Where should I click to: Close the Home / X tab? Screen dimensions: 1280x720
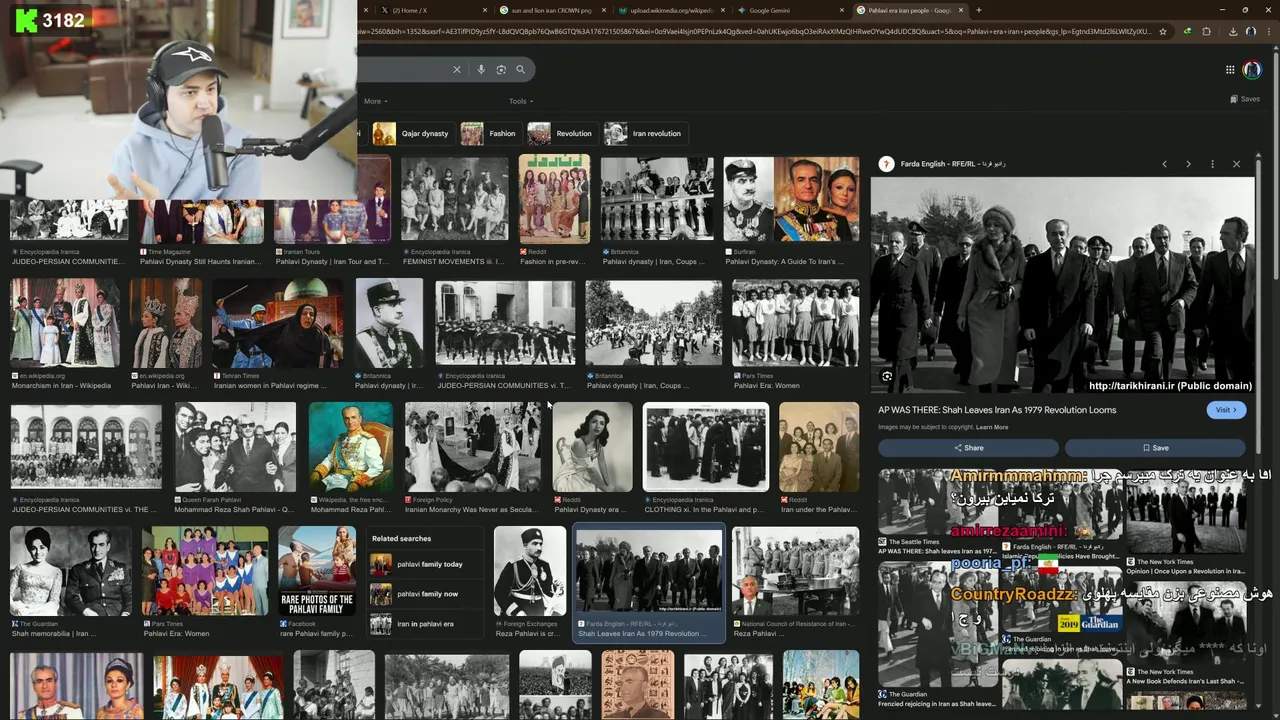tap(486, 10)
